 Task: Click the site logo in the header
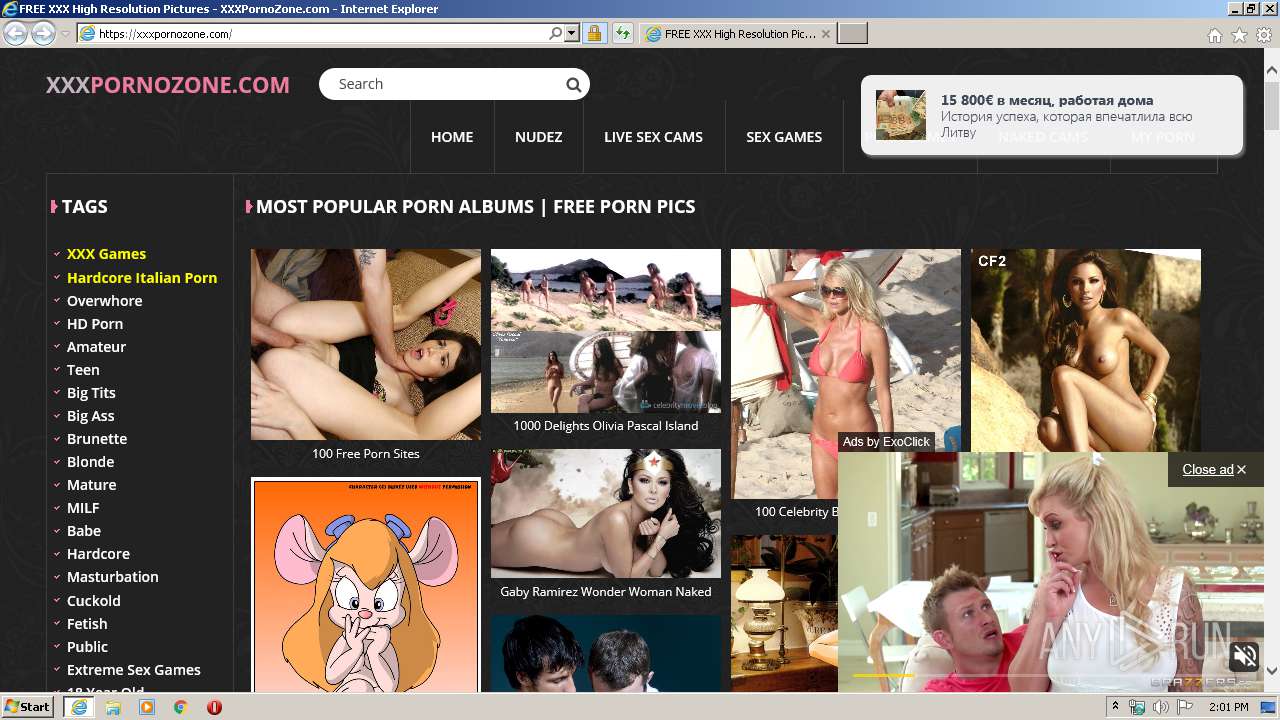click(168, 85)
